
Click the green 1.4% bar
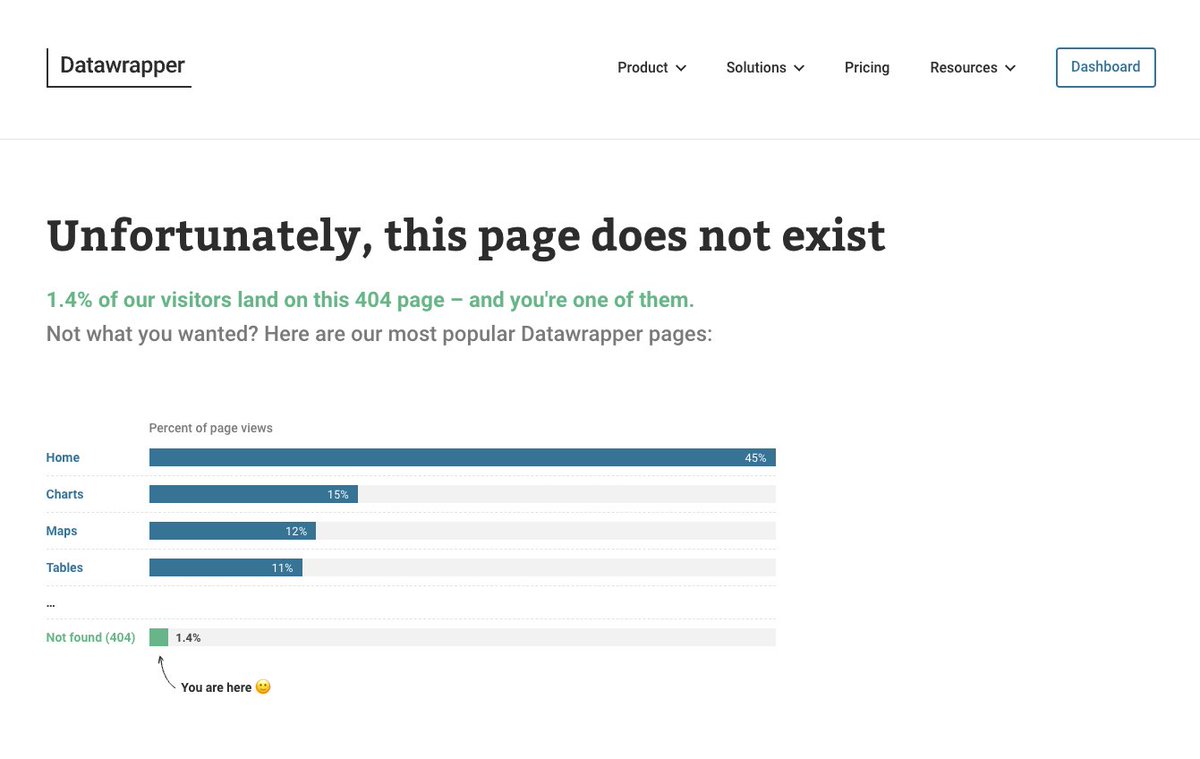coord(158,637)
